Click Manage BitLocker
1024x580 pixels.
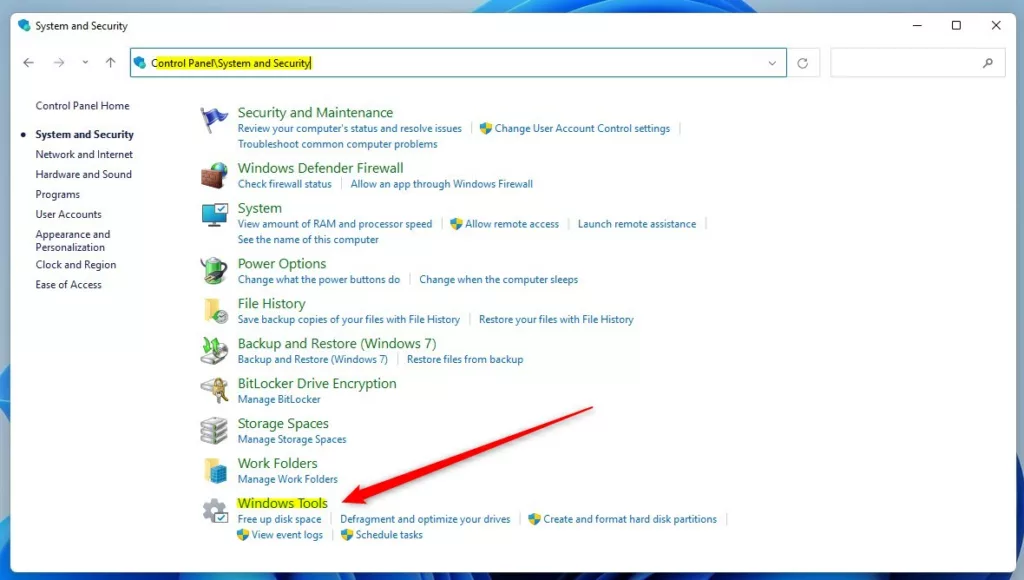279,399
